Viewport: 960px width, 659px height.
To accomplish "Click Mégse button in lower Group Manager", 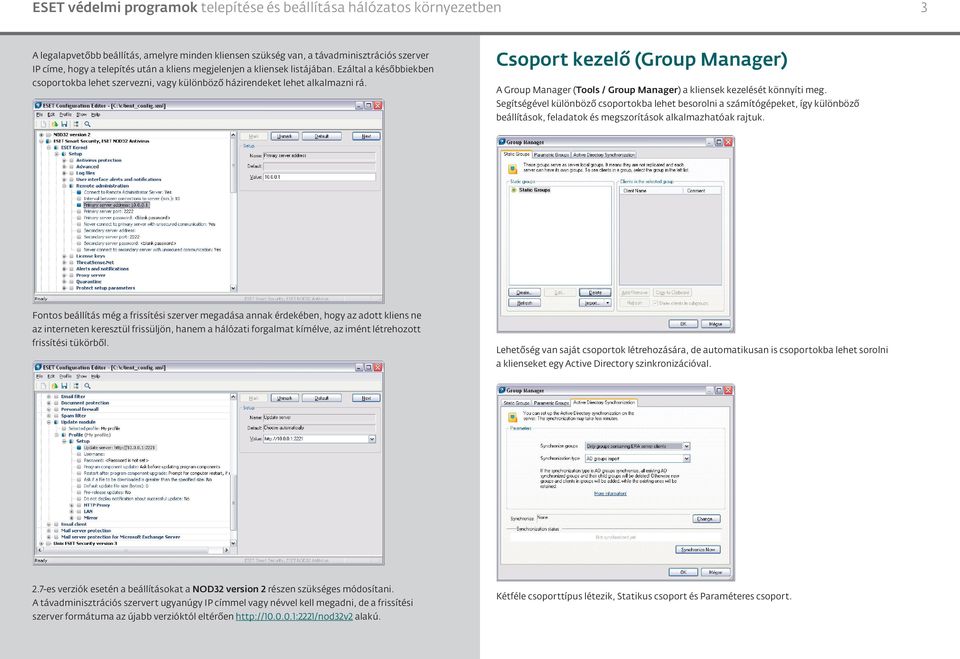I will [x=716, y=572].
